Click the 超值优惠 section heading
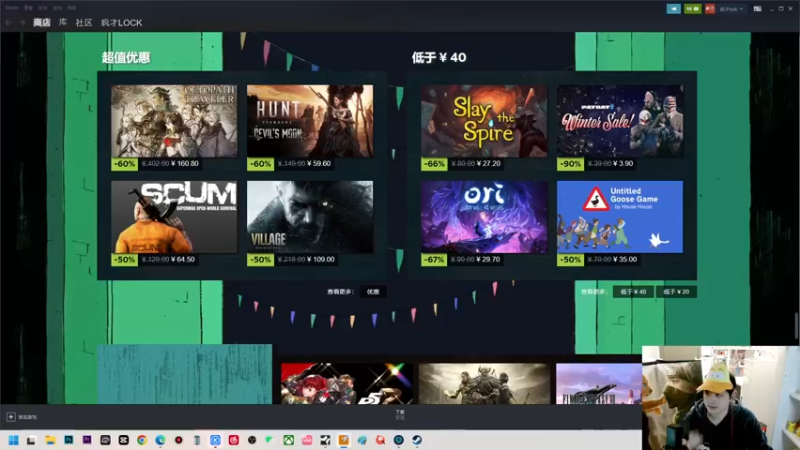Image resolution: width=800 pixels, height=450 pixels. (x=126, y=57)
